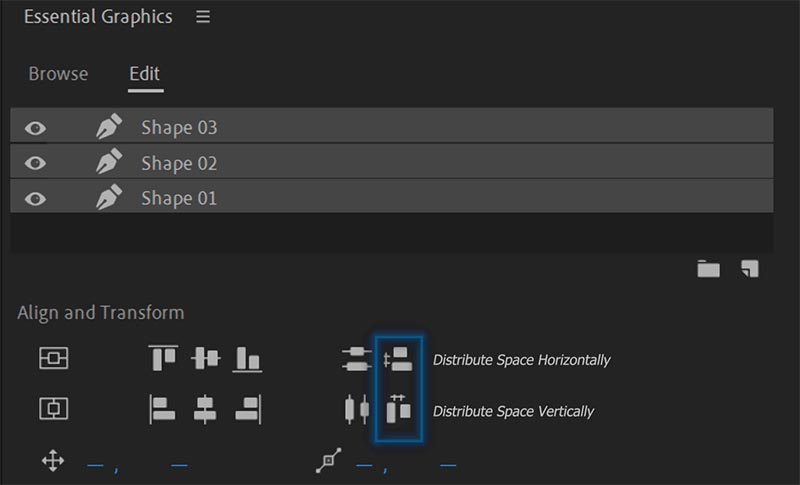Align selected shapes to bottom

click(x=247, y=358)
